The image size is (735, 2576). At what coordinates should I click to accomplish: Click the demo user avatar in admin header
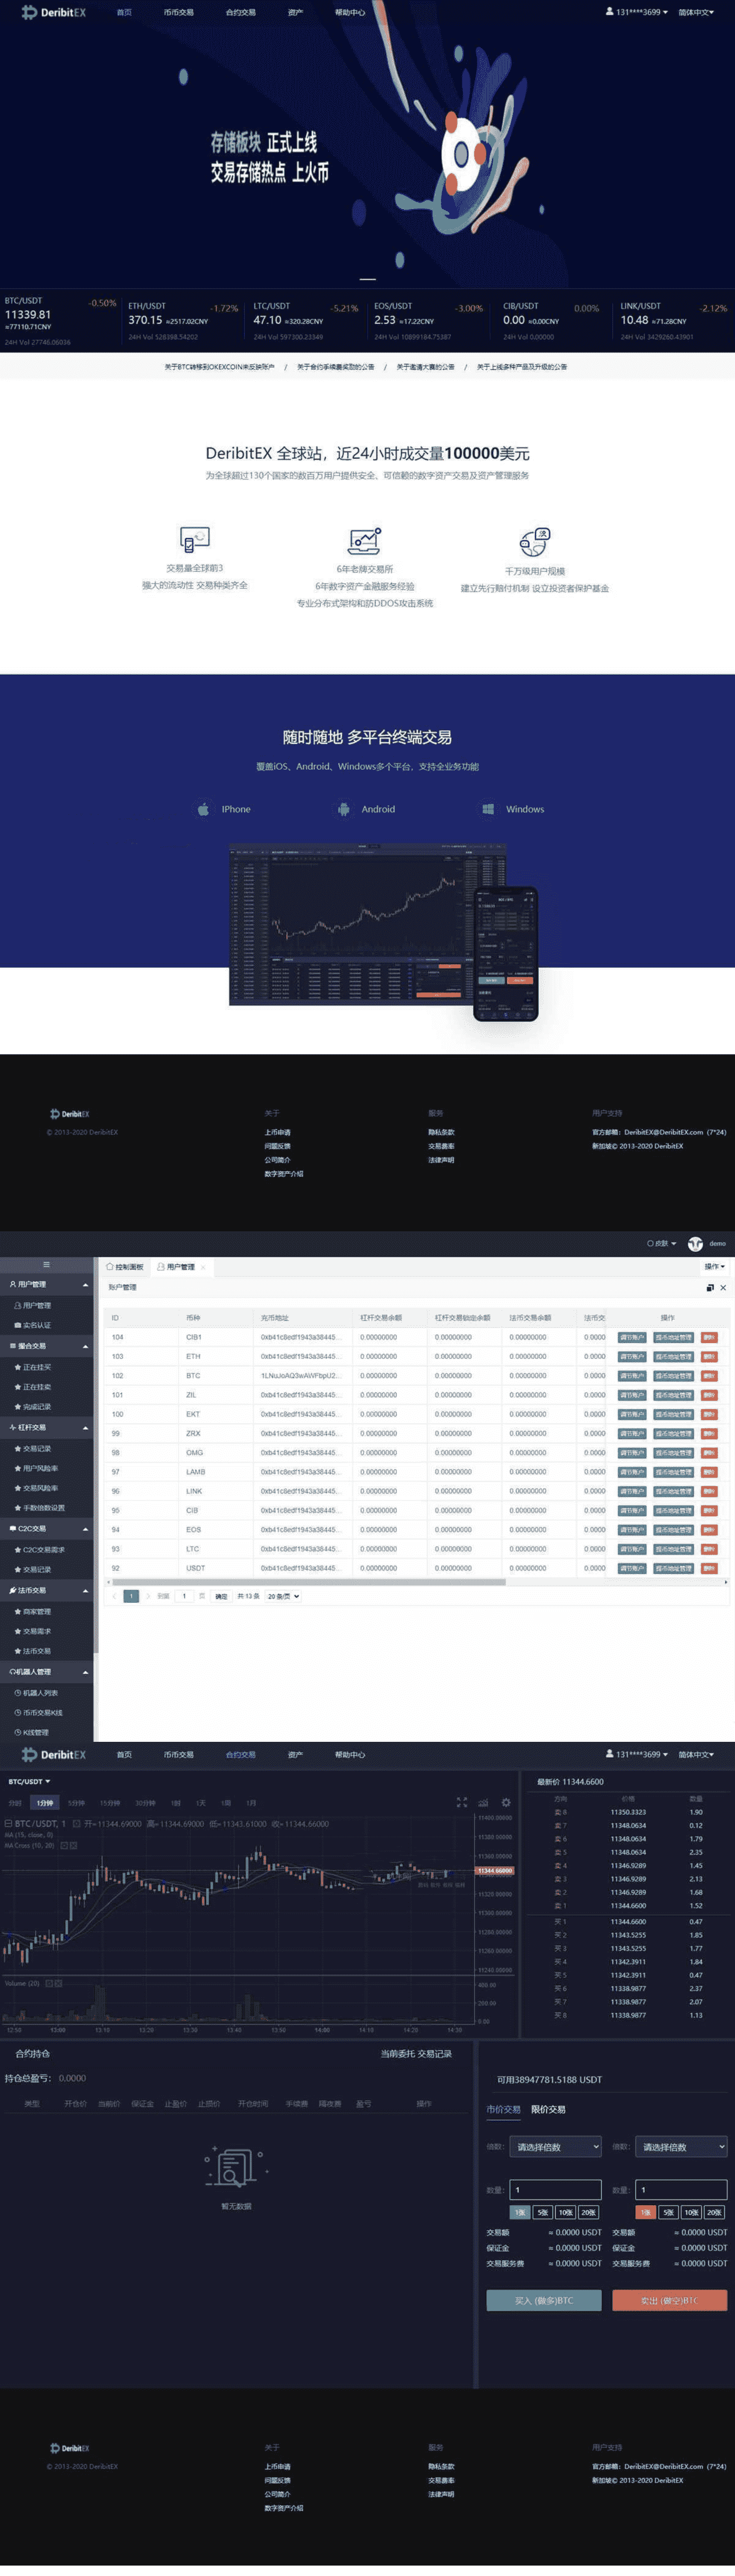point(695,1243)
